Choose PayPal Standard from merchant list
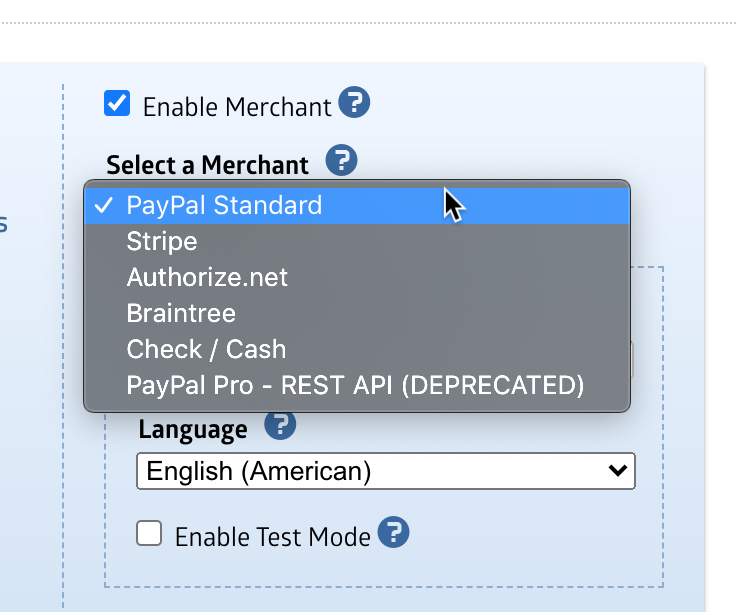 coord(224,205)
